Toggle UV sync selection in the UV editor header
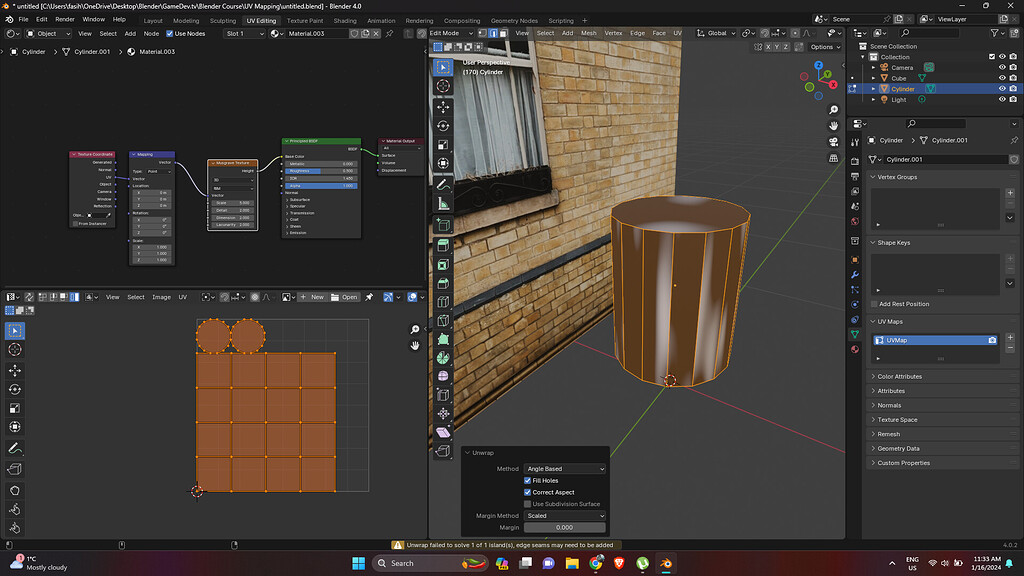Image resolution: width=1024 pixels, height=576 pixels. [28, 297]
